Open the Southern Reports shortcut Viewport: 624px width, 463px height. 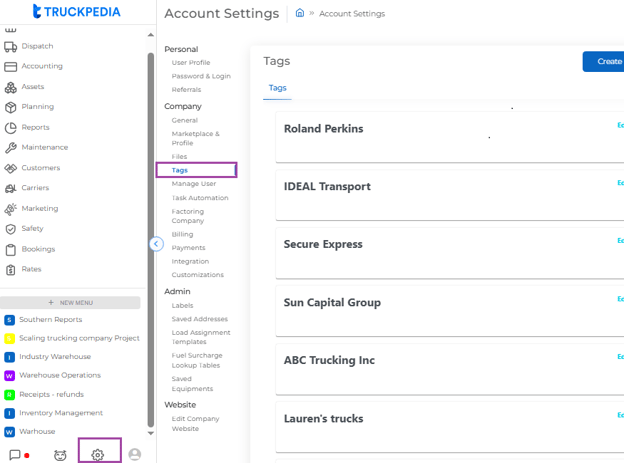pyautogui.click(x=50, y=320)
